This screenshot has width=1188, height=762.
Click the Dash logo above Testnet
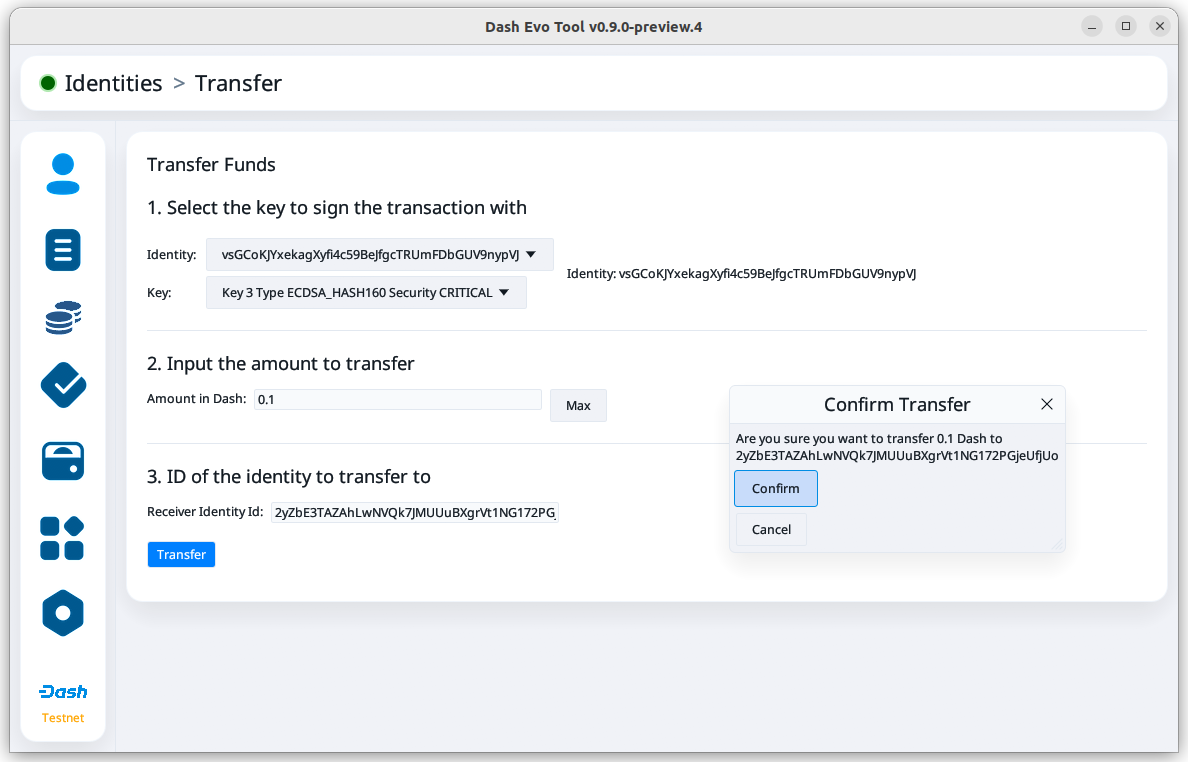(x=63, y=692)
